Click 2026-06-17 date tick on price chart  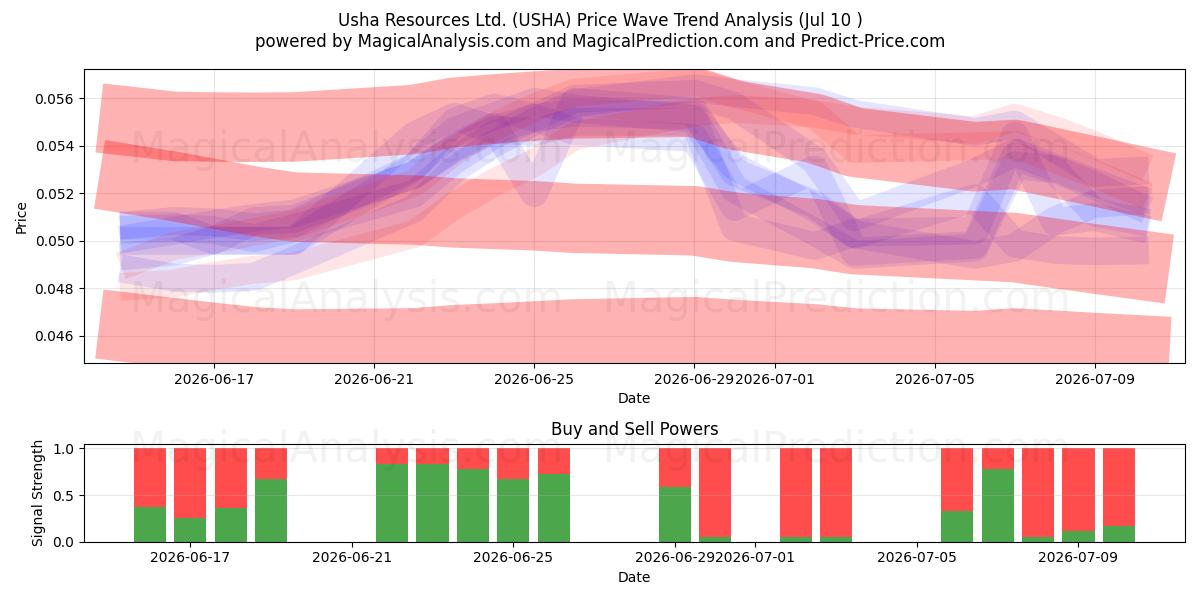[x=213, y=379]
